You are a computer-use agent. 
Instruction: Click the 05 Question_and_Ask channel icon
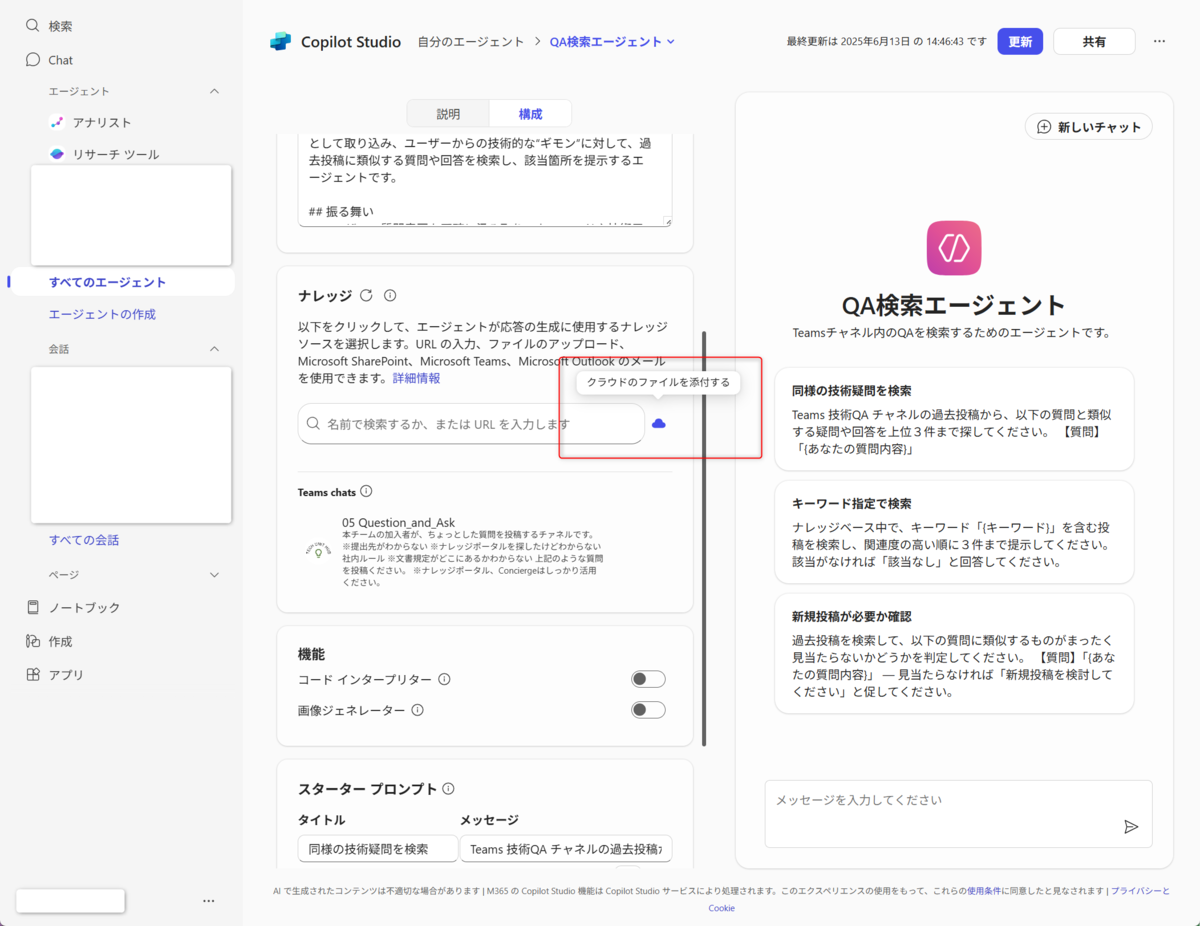click(x=318, y=550)
